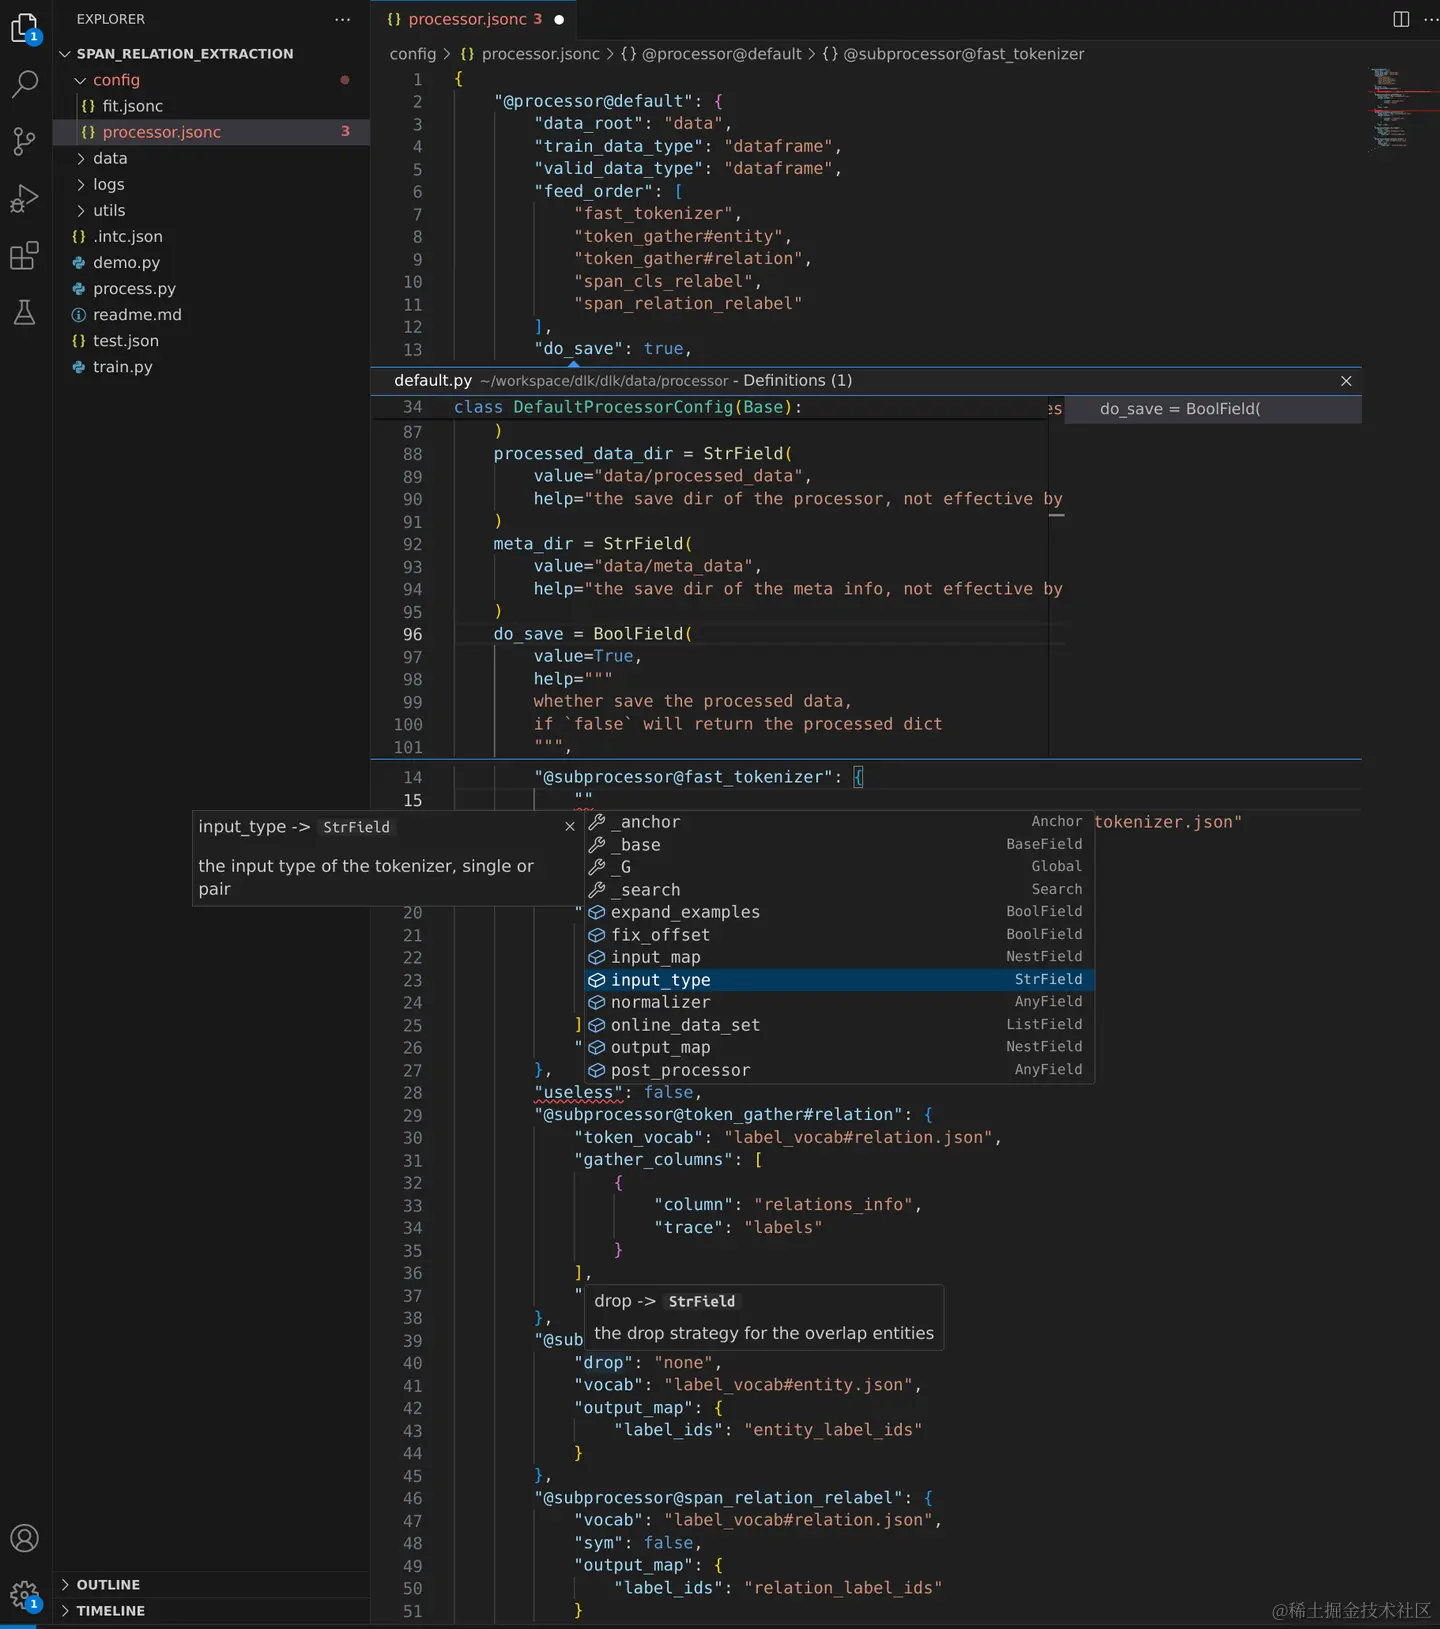Screen dimensions: 1440x1629
Task: Close the input_type suggestion details pane
Action: [570, 827]
